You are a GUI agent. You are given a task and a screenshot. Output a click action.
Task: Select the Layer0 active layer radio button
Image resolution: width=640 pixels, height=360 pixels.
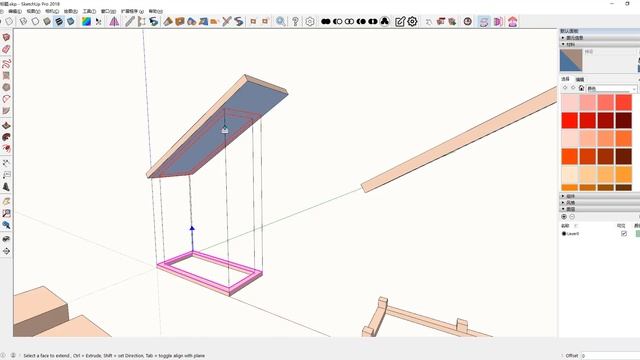(x=564, y=233)
